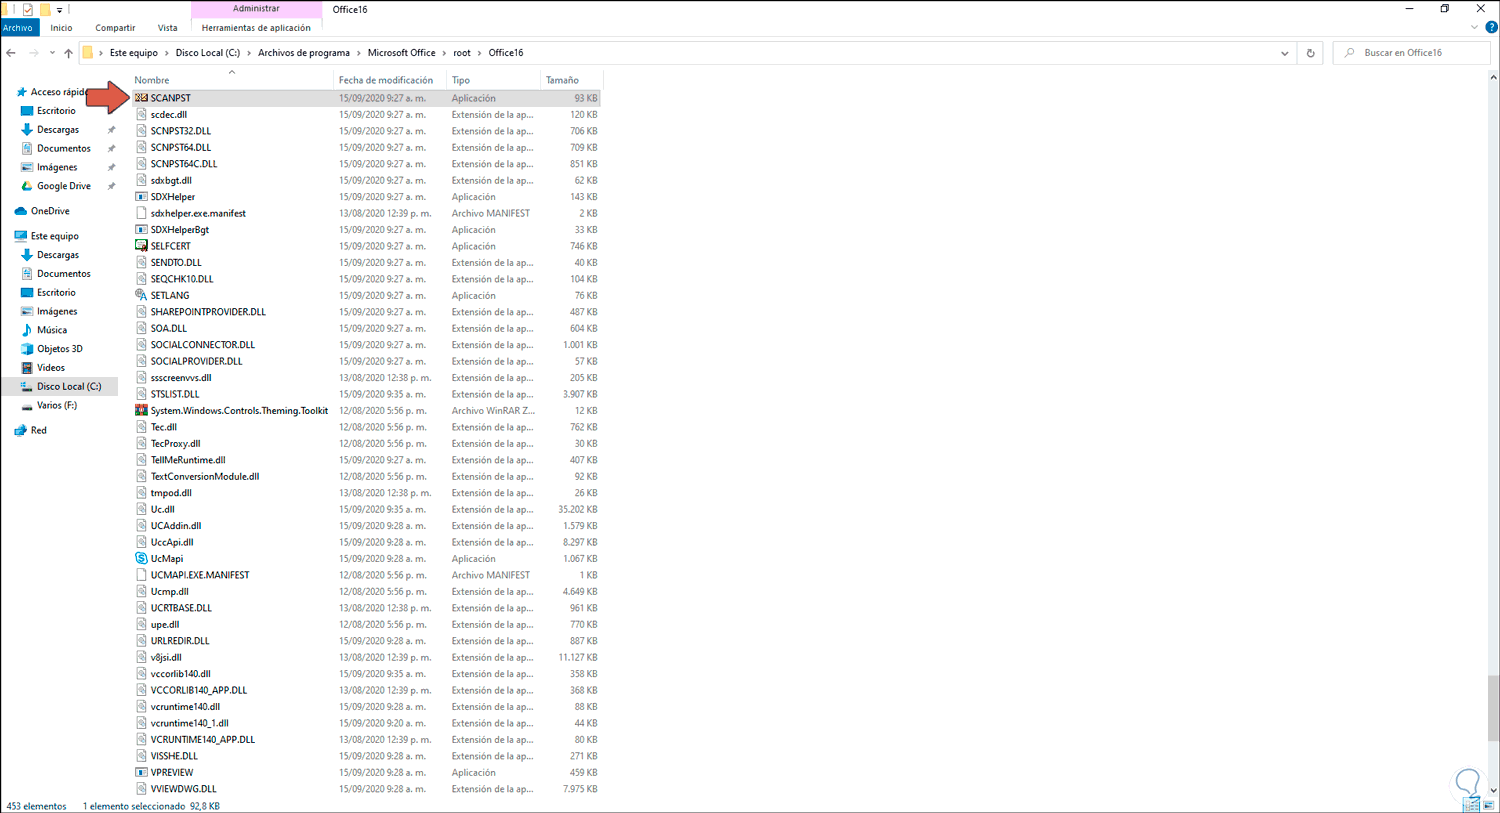Viewport: 1500px width, 813px height.
Task: Click the folder icon inside the address bar
Action: pos(88,53)
